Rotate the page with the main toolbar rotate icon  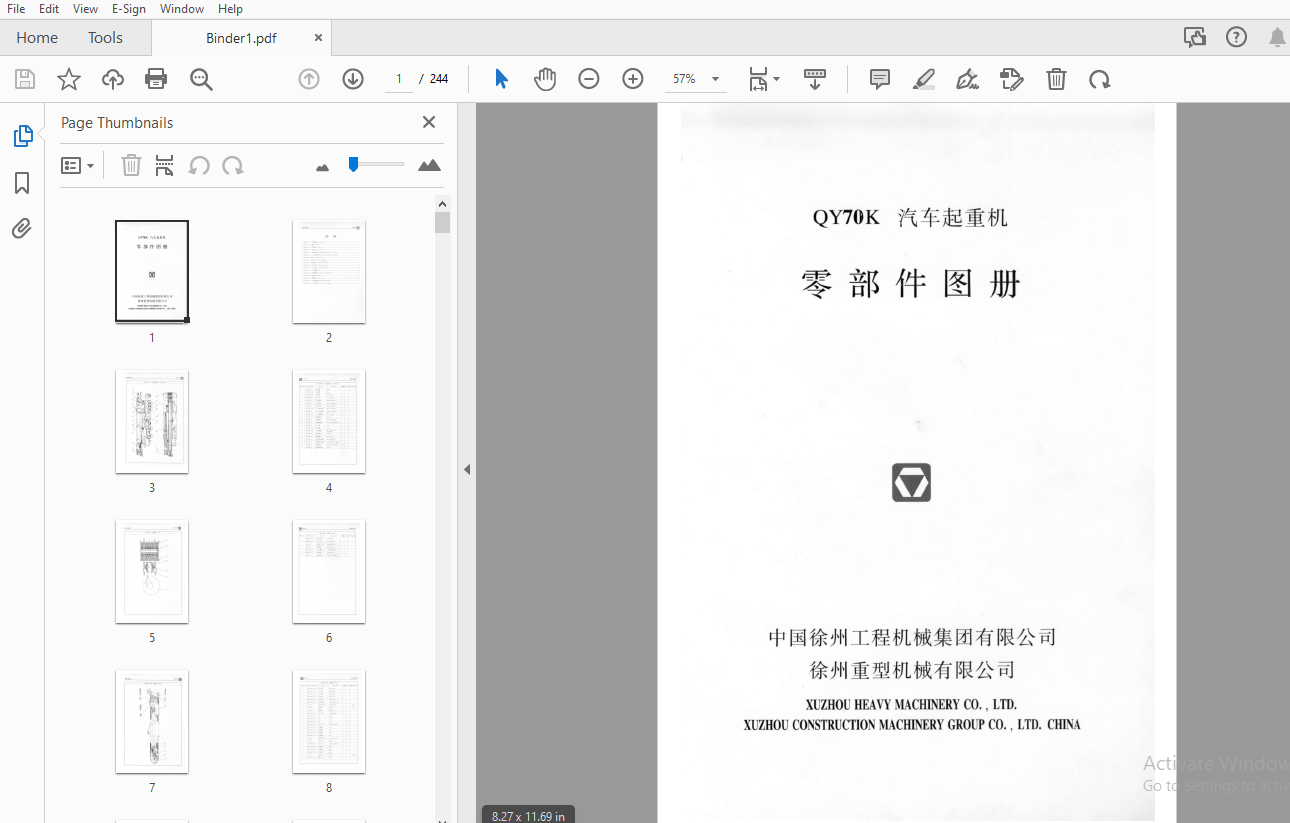pyautogui.click(x=1100, y=79)
